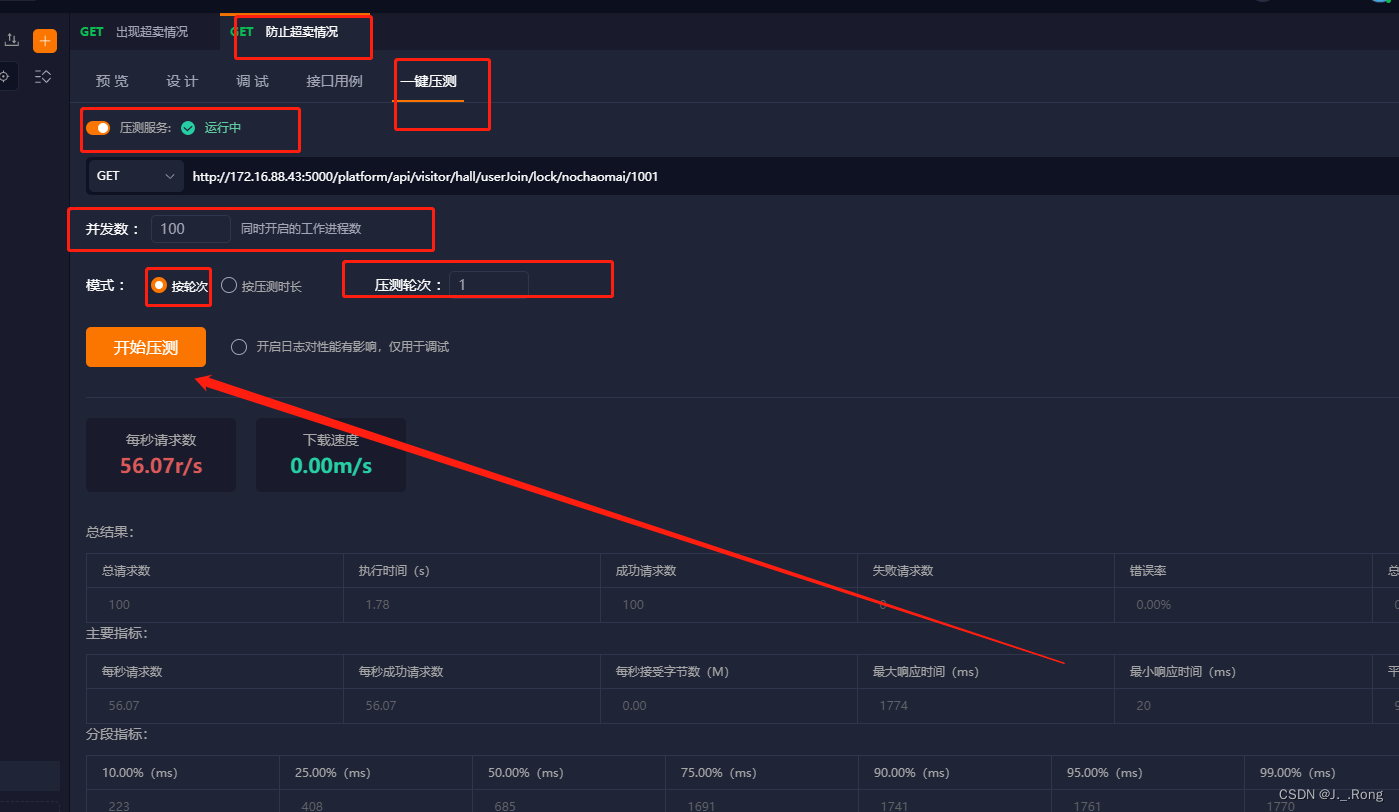
Task: Click the 分段指标 section label
Action: click(x=116, y=734)
